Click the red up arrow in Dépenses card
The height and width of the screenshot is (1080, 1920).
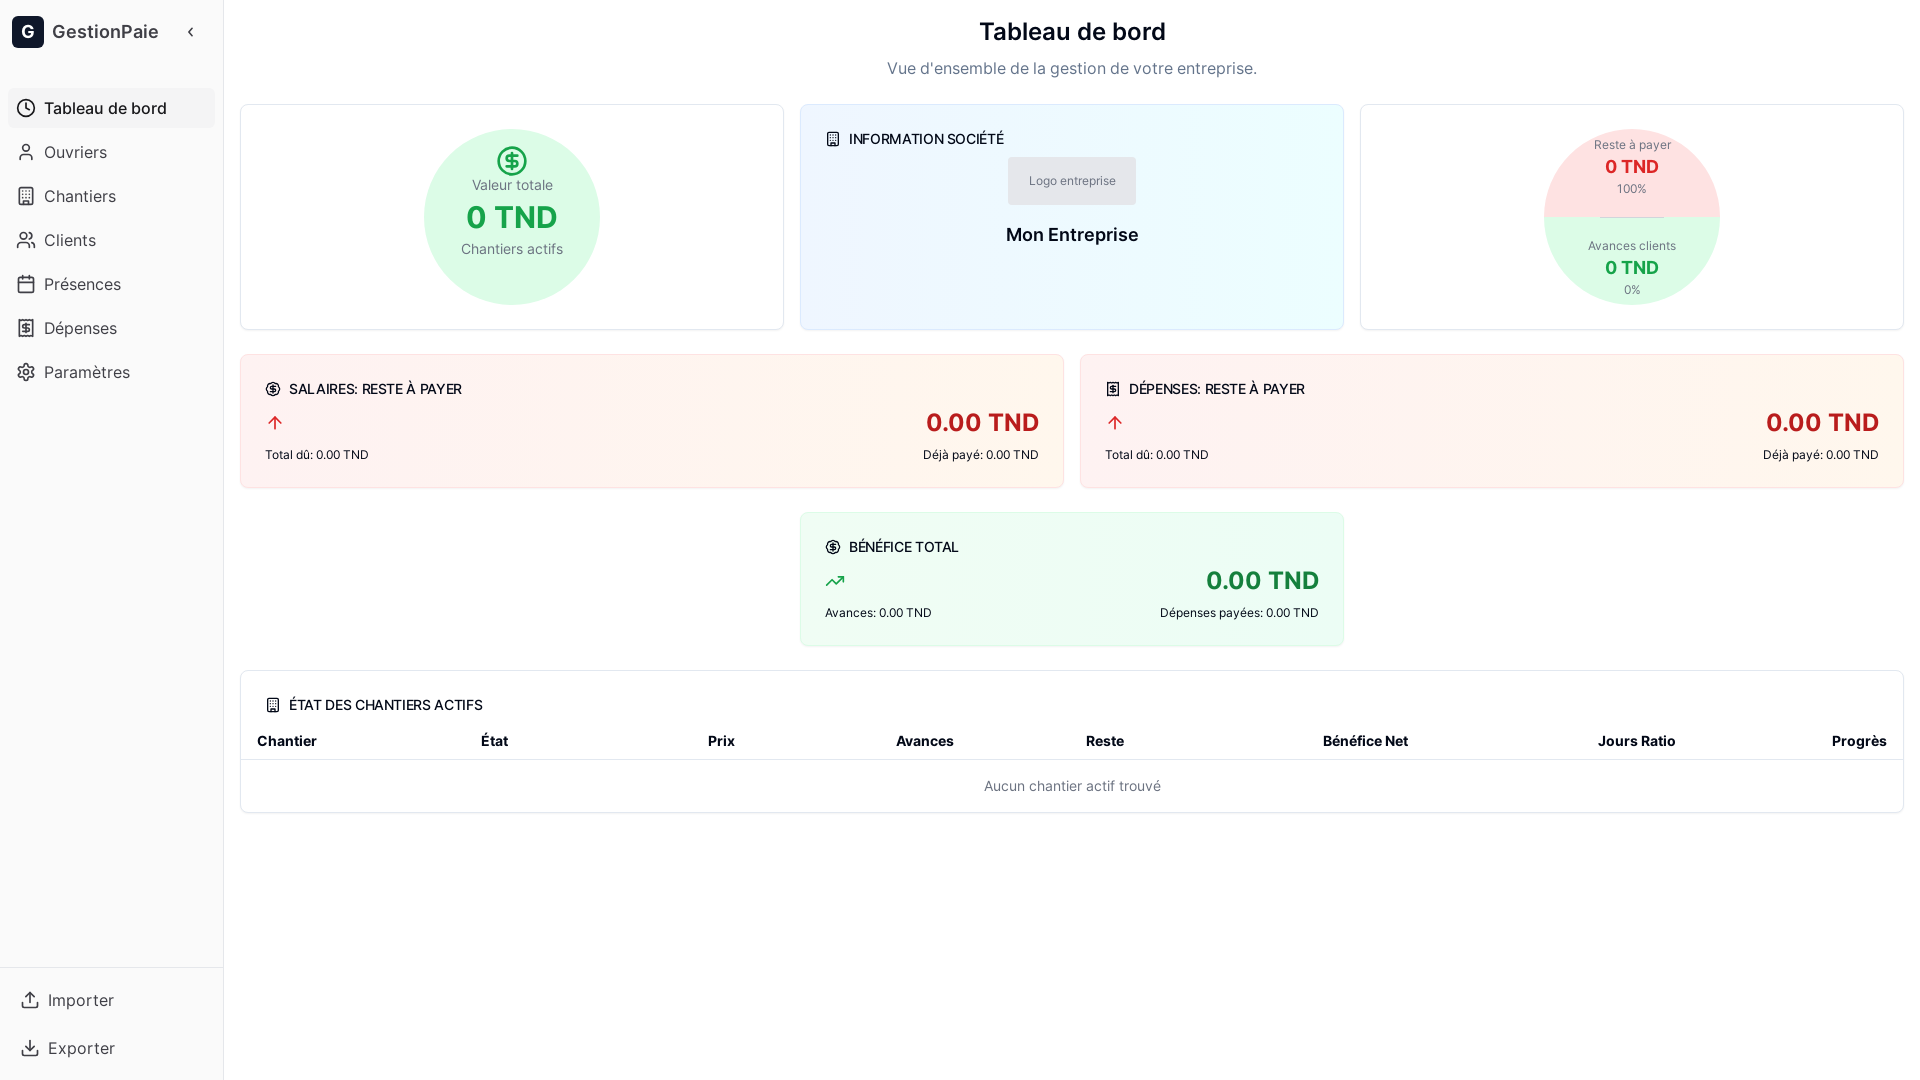(1115, 423)
